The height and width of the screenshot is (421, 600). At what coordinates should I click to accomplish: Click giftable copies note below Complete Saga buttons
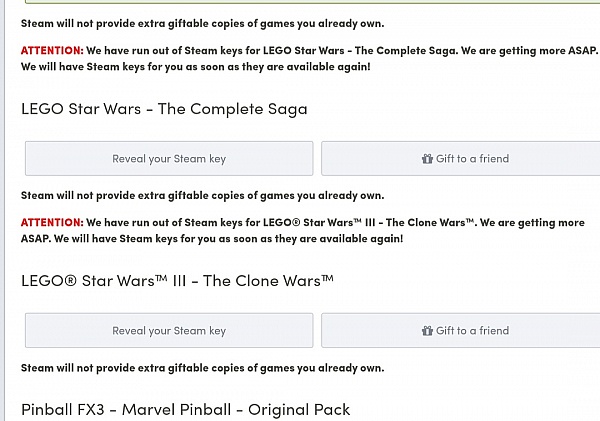(202, 196)
